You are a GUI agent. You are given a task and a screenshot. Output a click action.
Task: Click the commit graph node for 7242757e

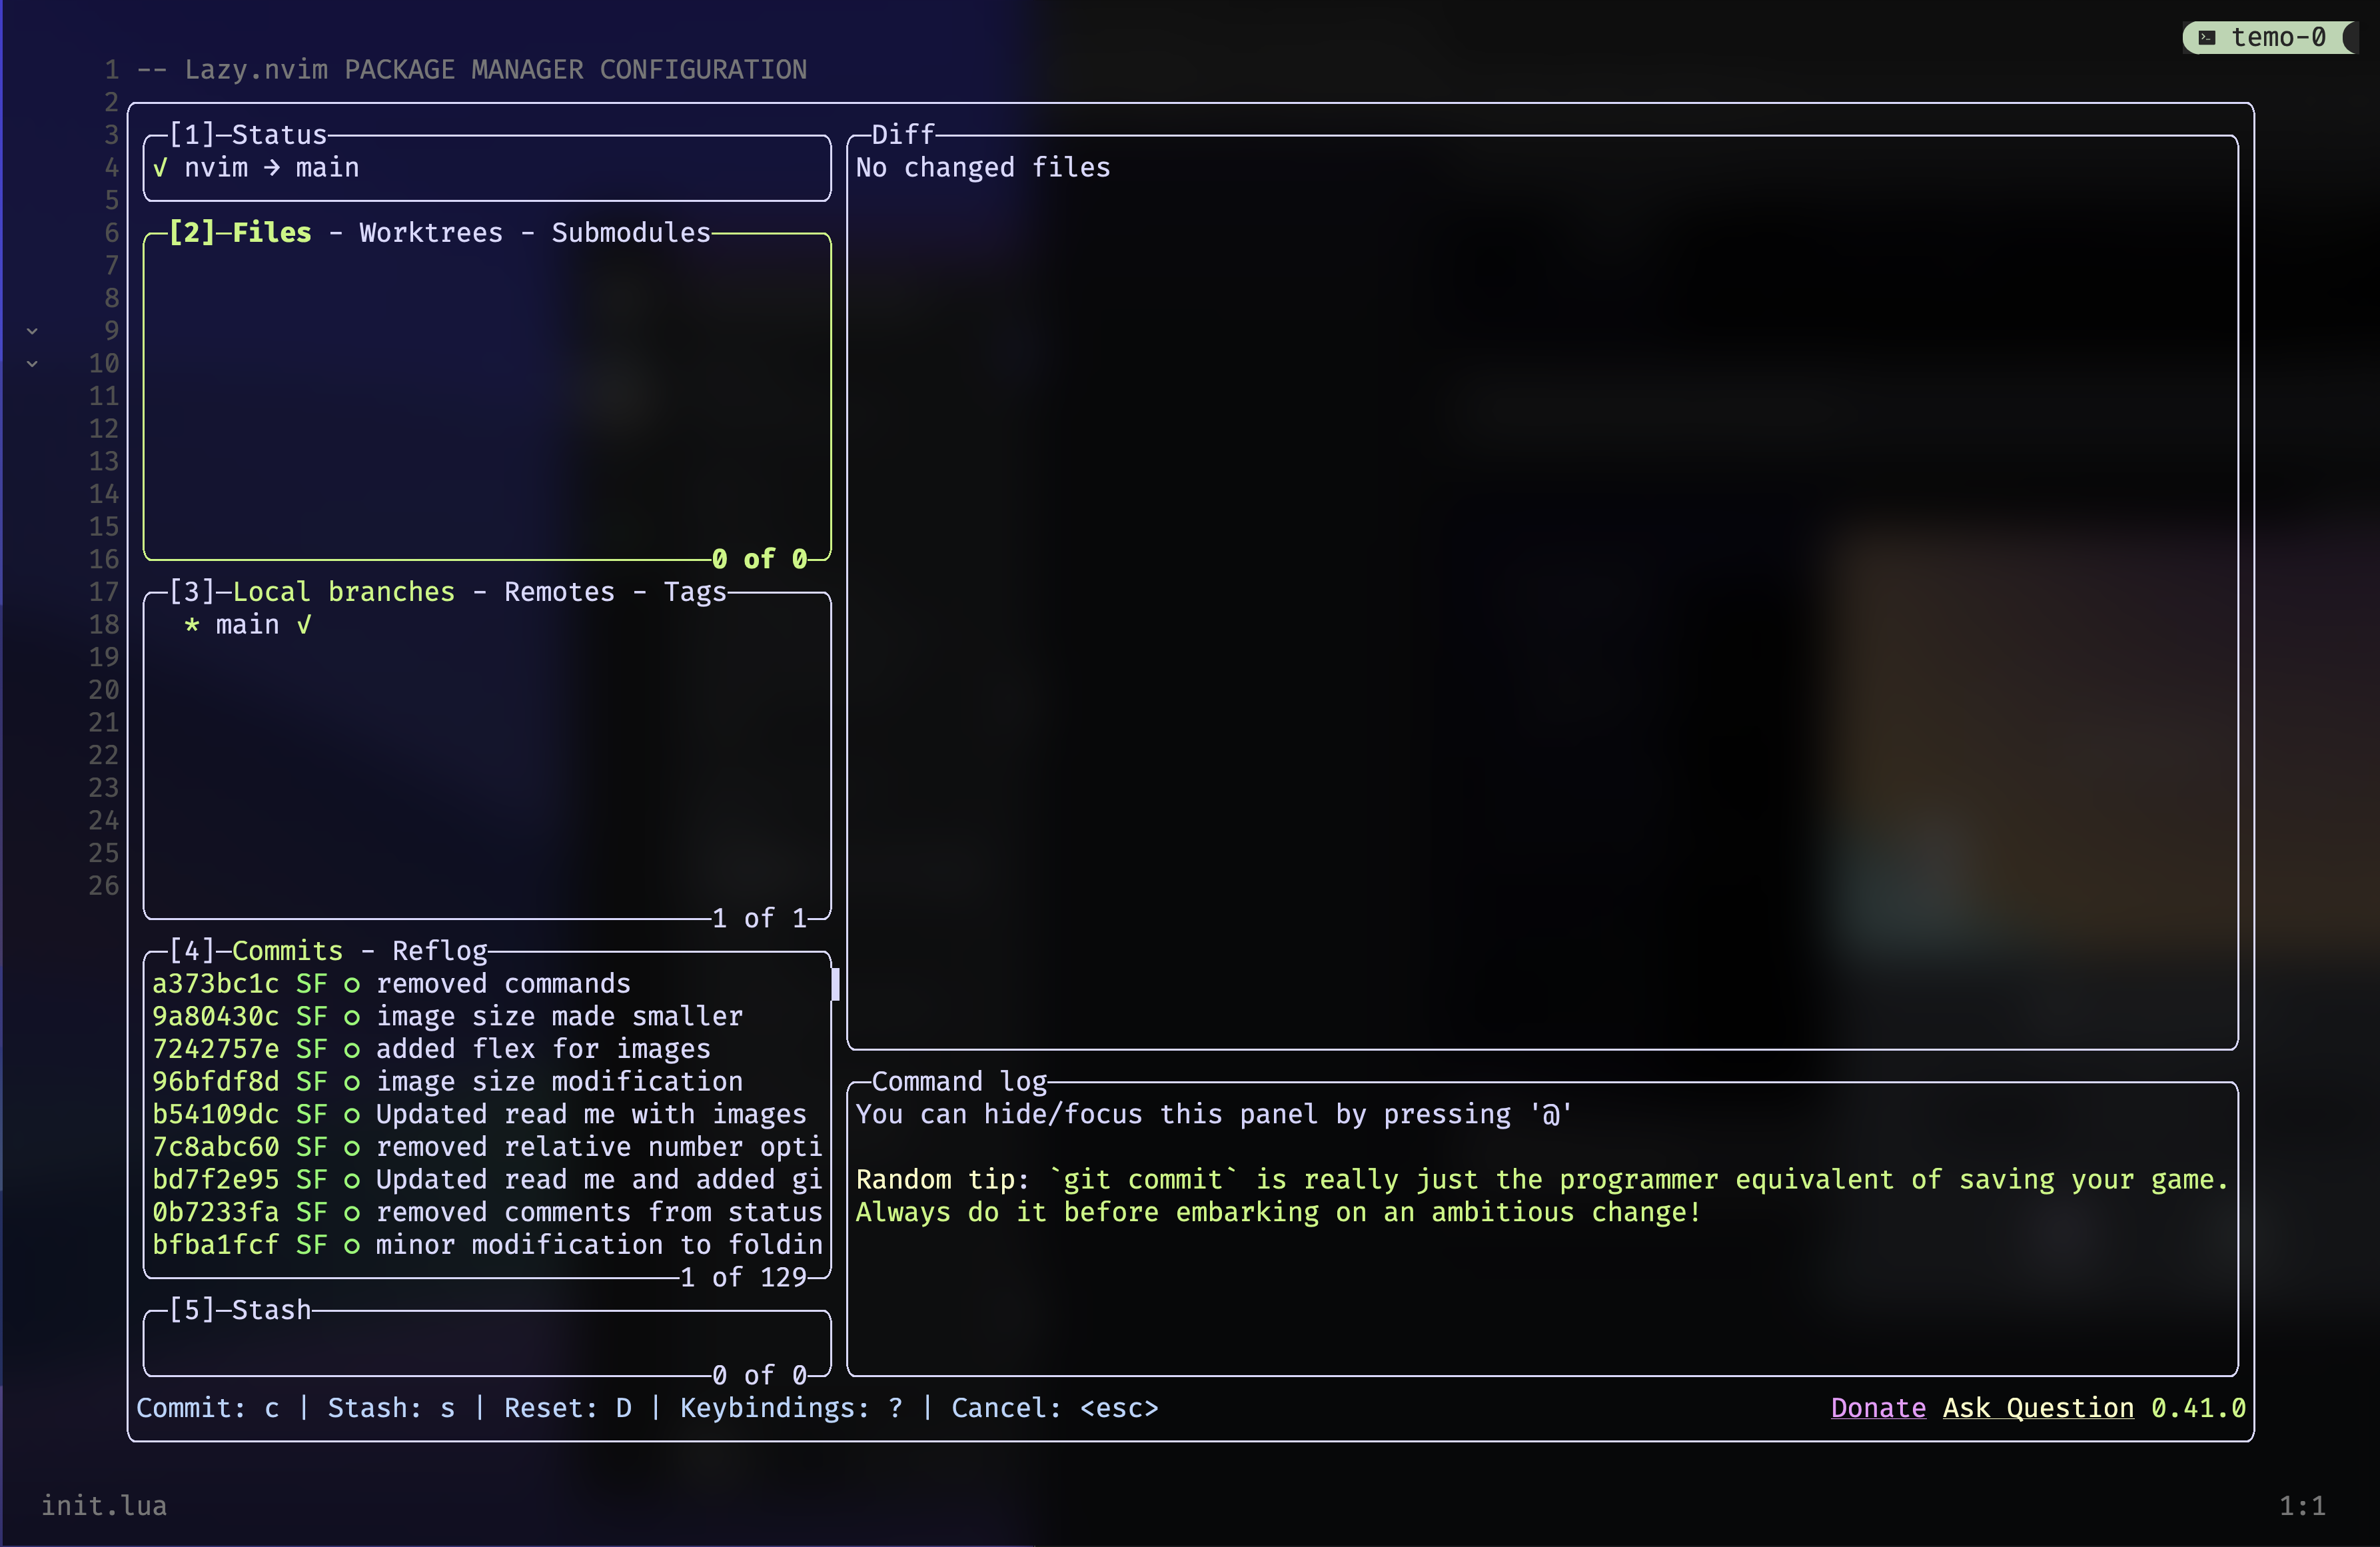click(x=352, y=1050)
